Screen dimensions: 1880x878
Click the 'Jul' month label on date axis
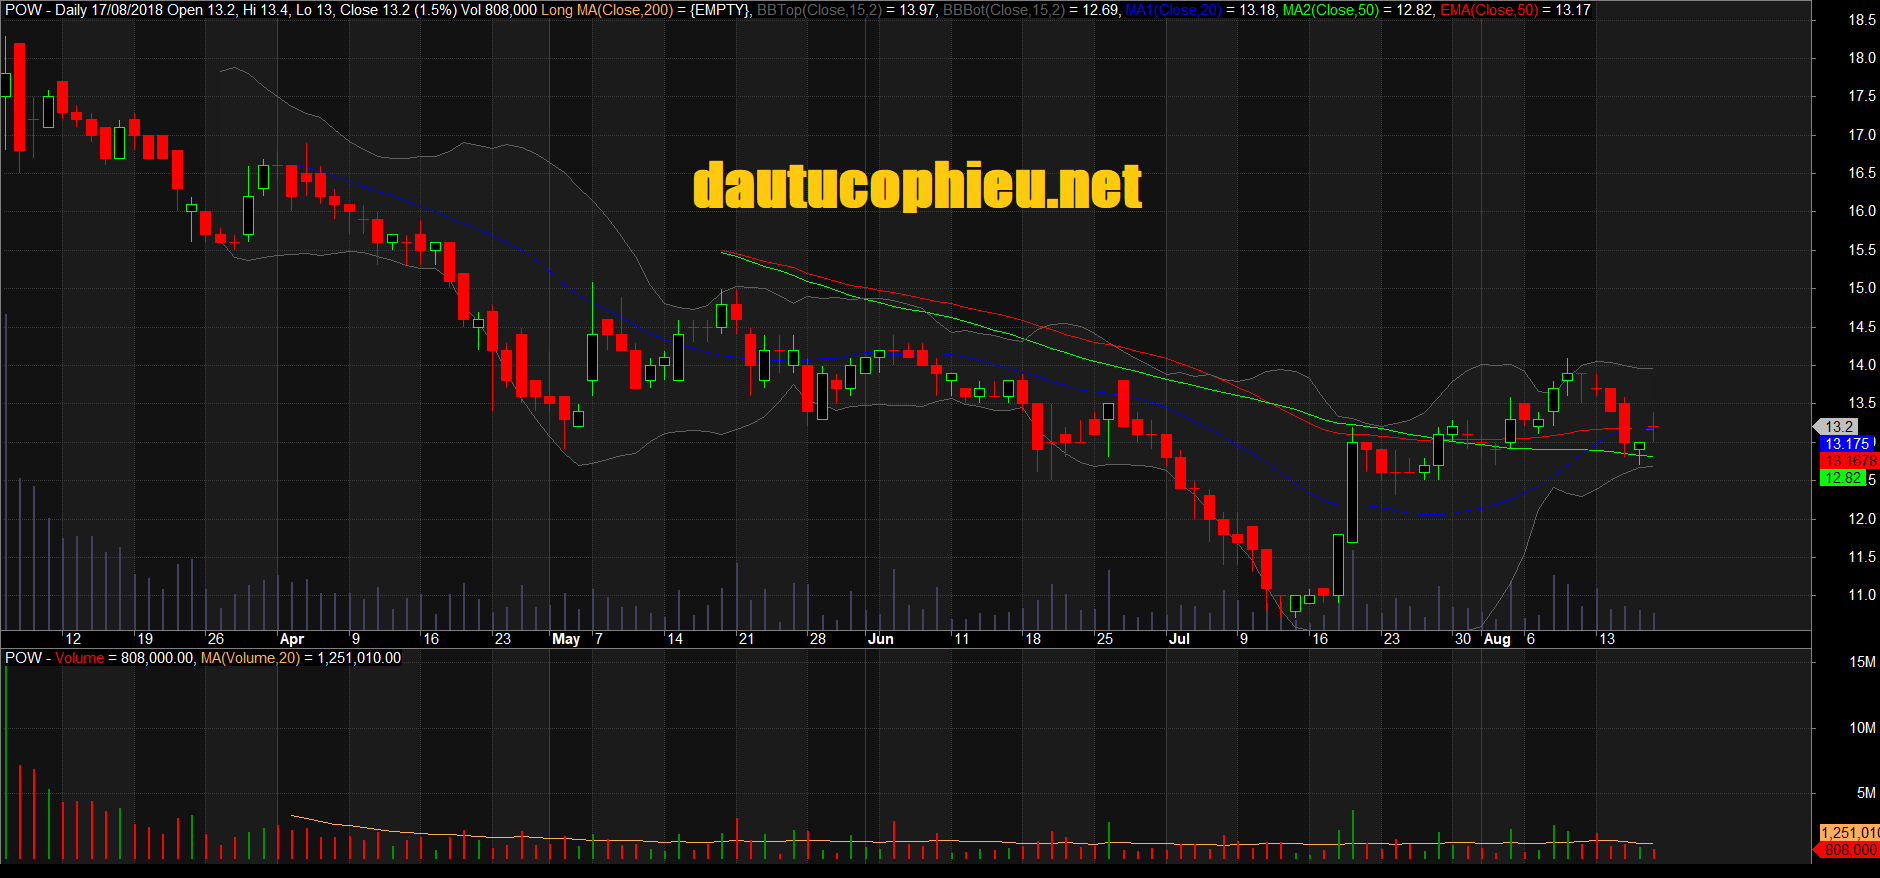click(1180, 639)
